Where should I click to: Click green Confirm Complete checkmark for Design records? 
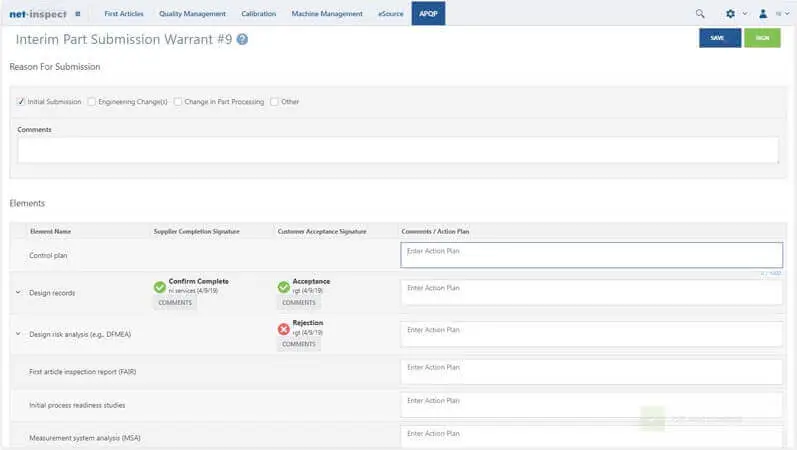coord(160,287)
